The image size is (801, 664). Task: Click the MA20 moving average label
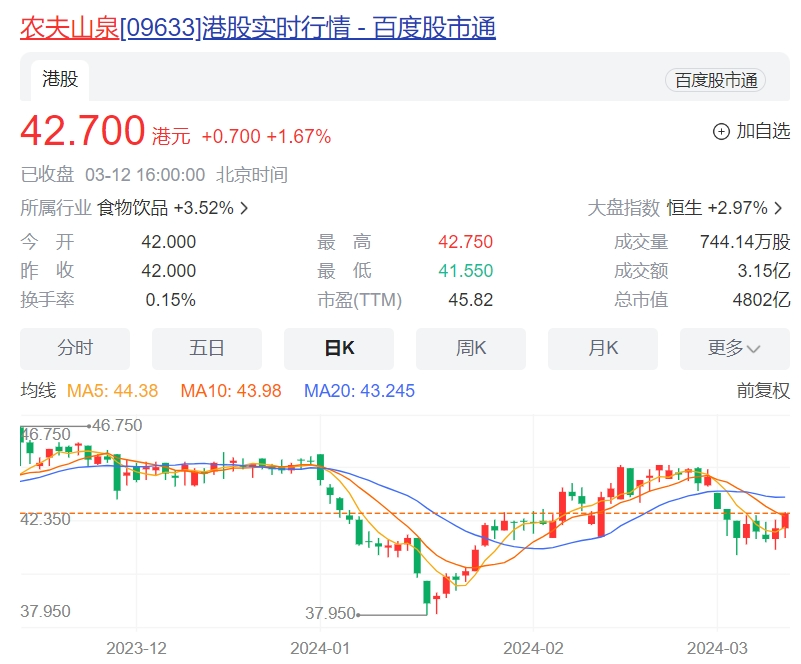(359, 391)
